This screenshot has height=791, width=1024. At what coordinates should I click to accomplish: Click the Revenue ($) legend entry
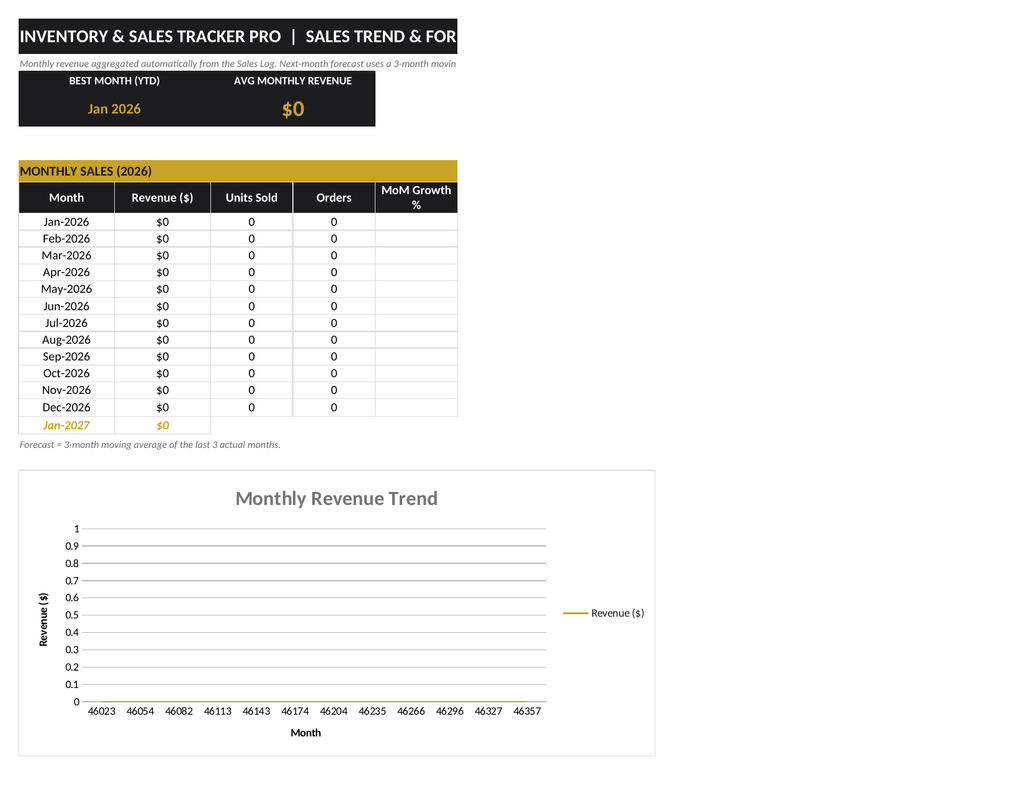tap(603, 613)
